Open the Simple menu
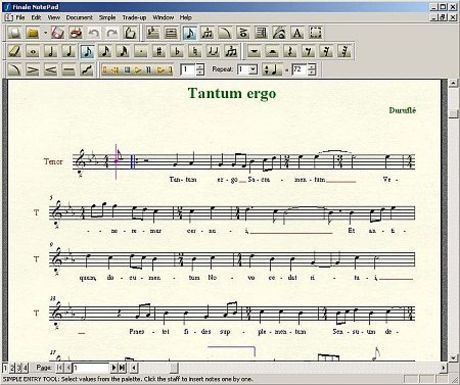 tap(107, 17)
